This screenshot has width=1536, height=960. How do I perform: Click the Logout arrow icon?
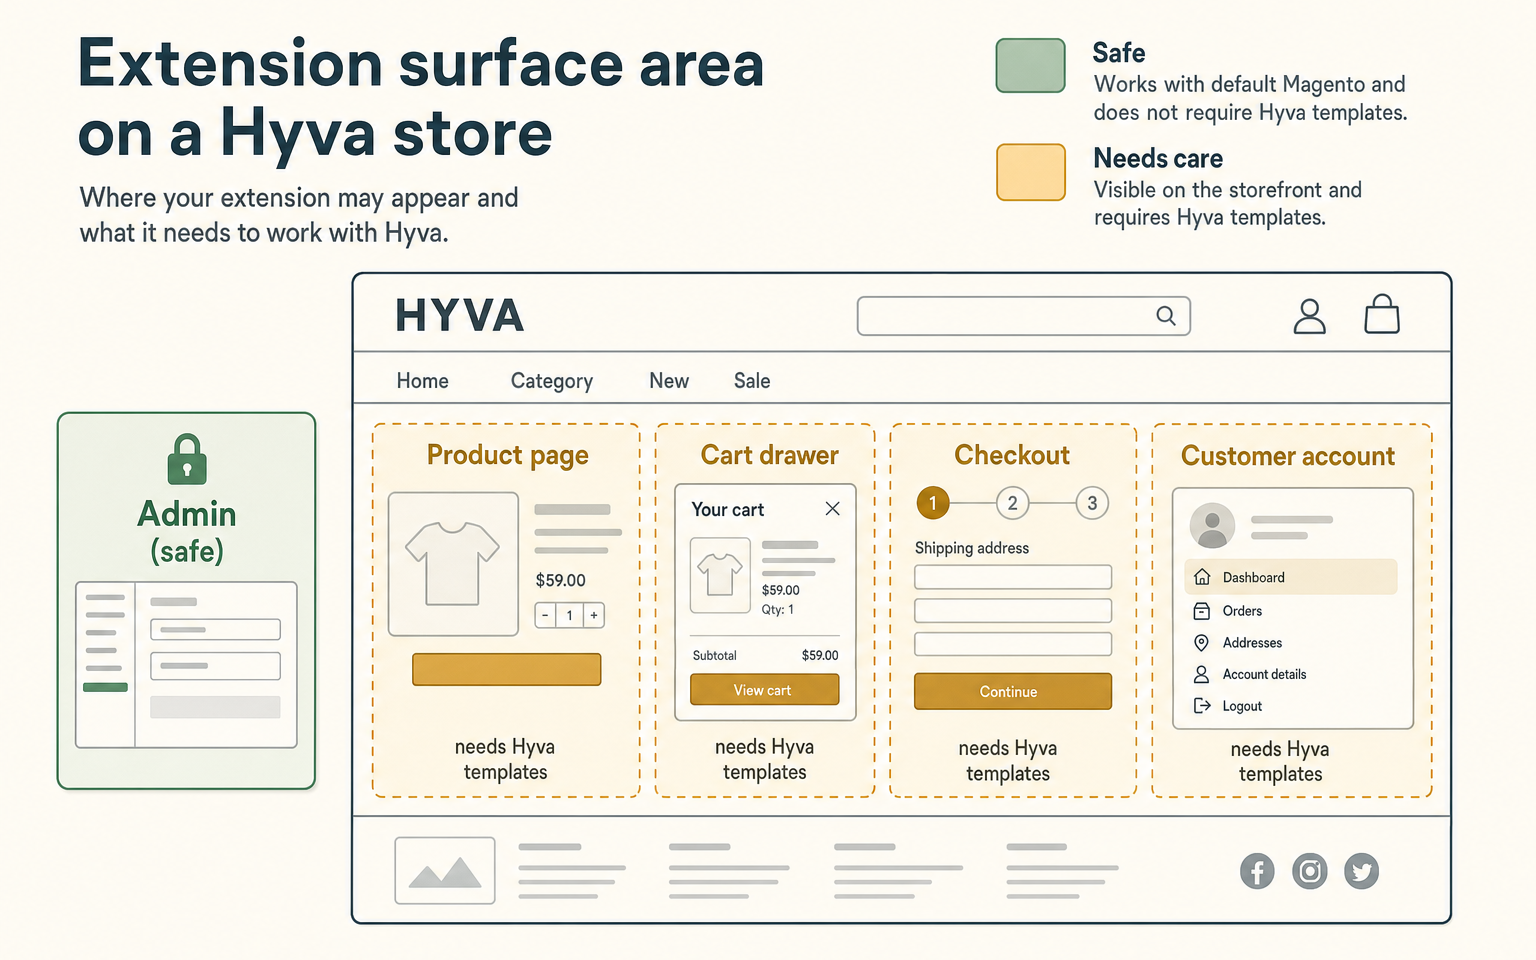1202,706
